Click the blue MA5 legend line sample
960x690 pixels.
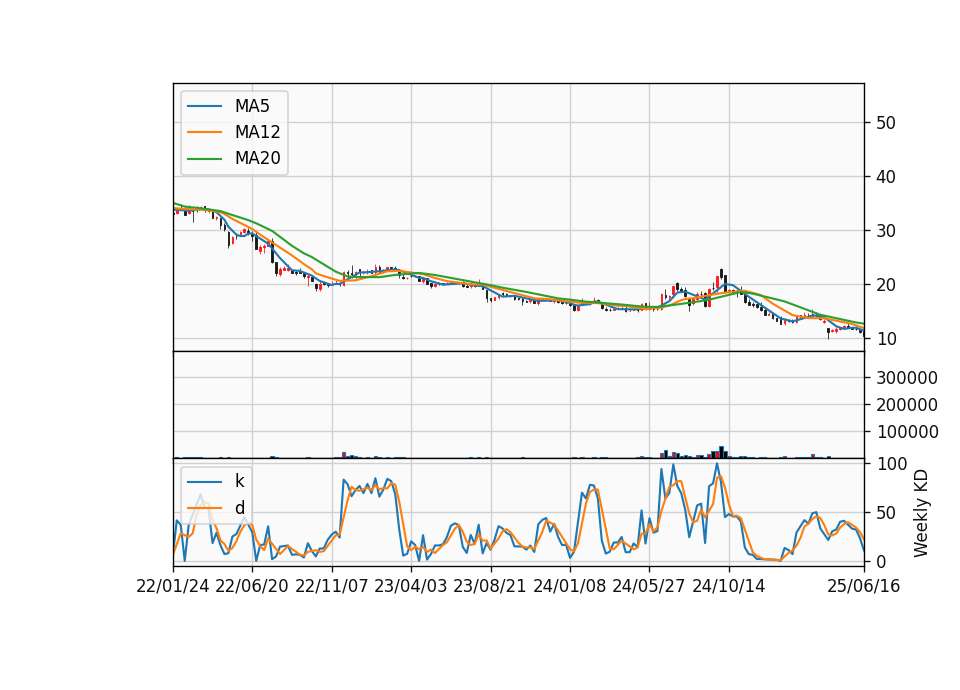204,107
